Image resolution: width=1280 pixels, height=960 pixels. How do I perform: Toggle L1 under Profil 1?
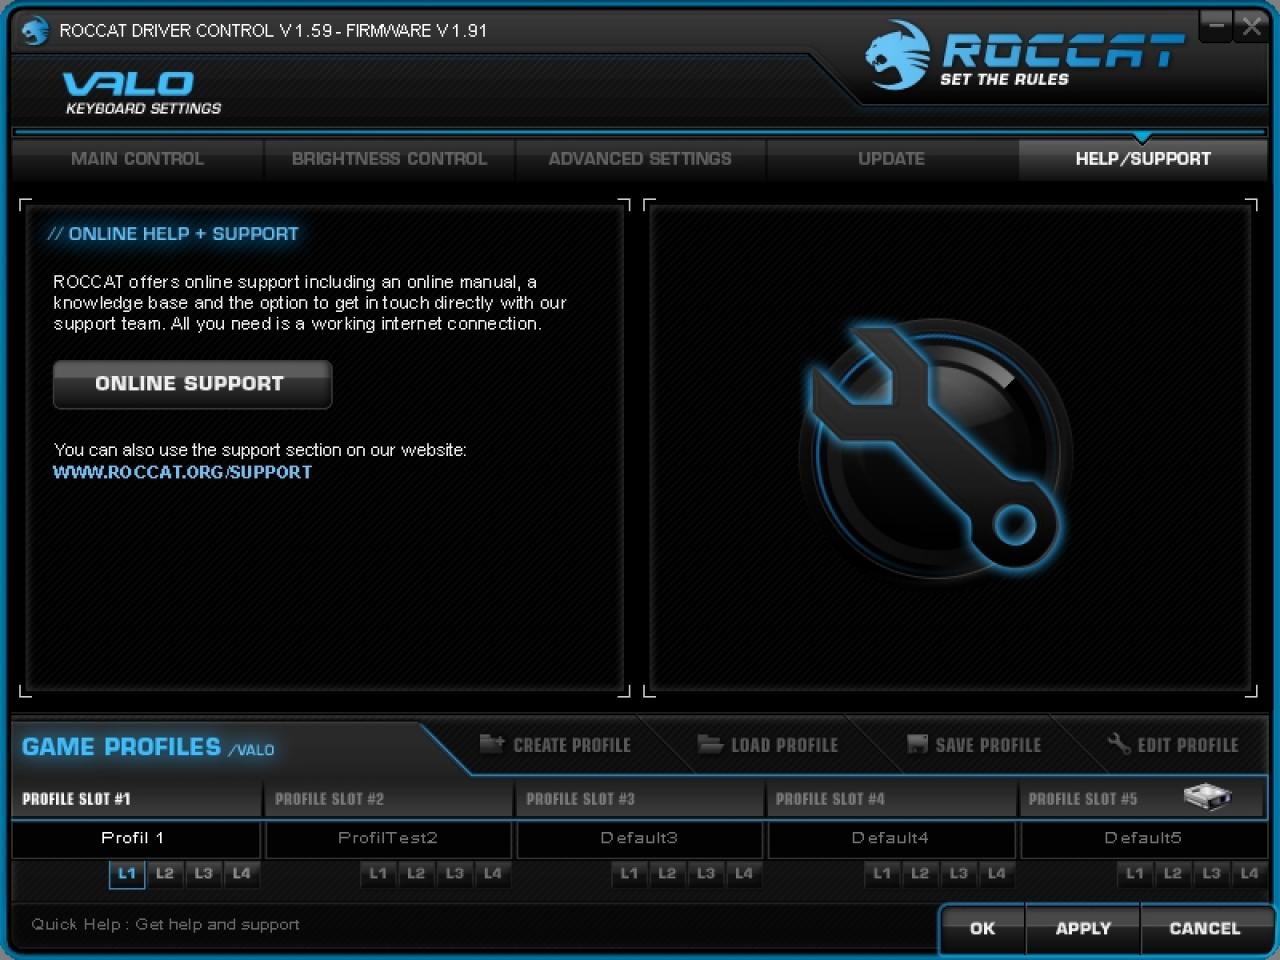point(127,874)
